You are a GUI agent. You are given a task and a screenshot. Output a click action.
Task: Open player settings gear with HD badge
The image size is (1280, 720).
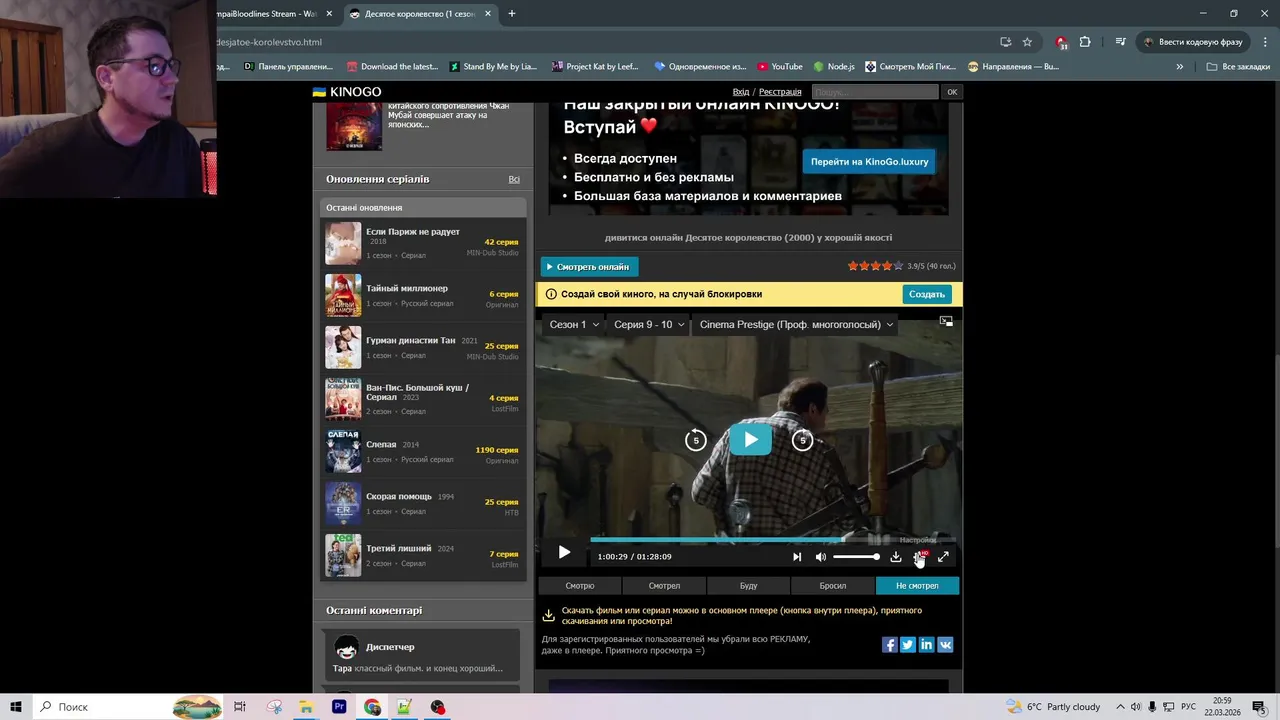coord(920,557)
